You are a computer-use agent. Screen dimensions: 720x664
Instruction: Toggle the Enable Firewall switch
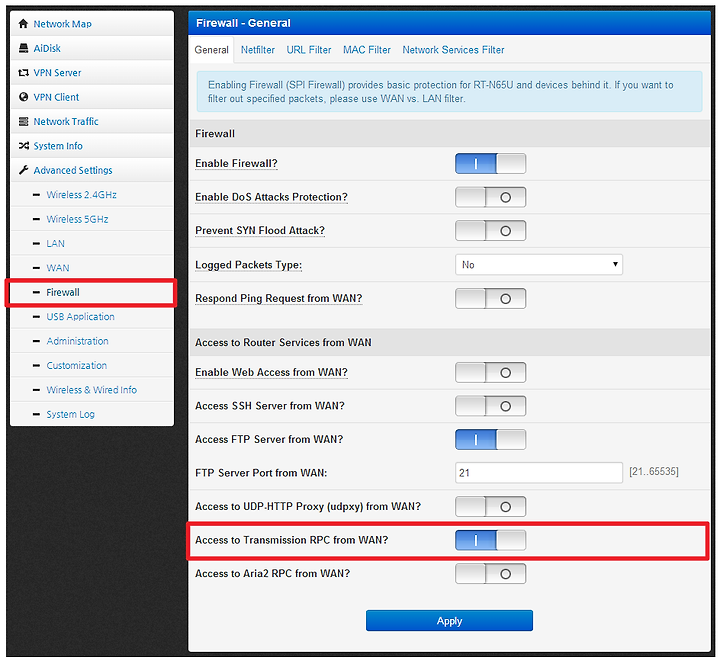point(490,163)
